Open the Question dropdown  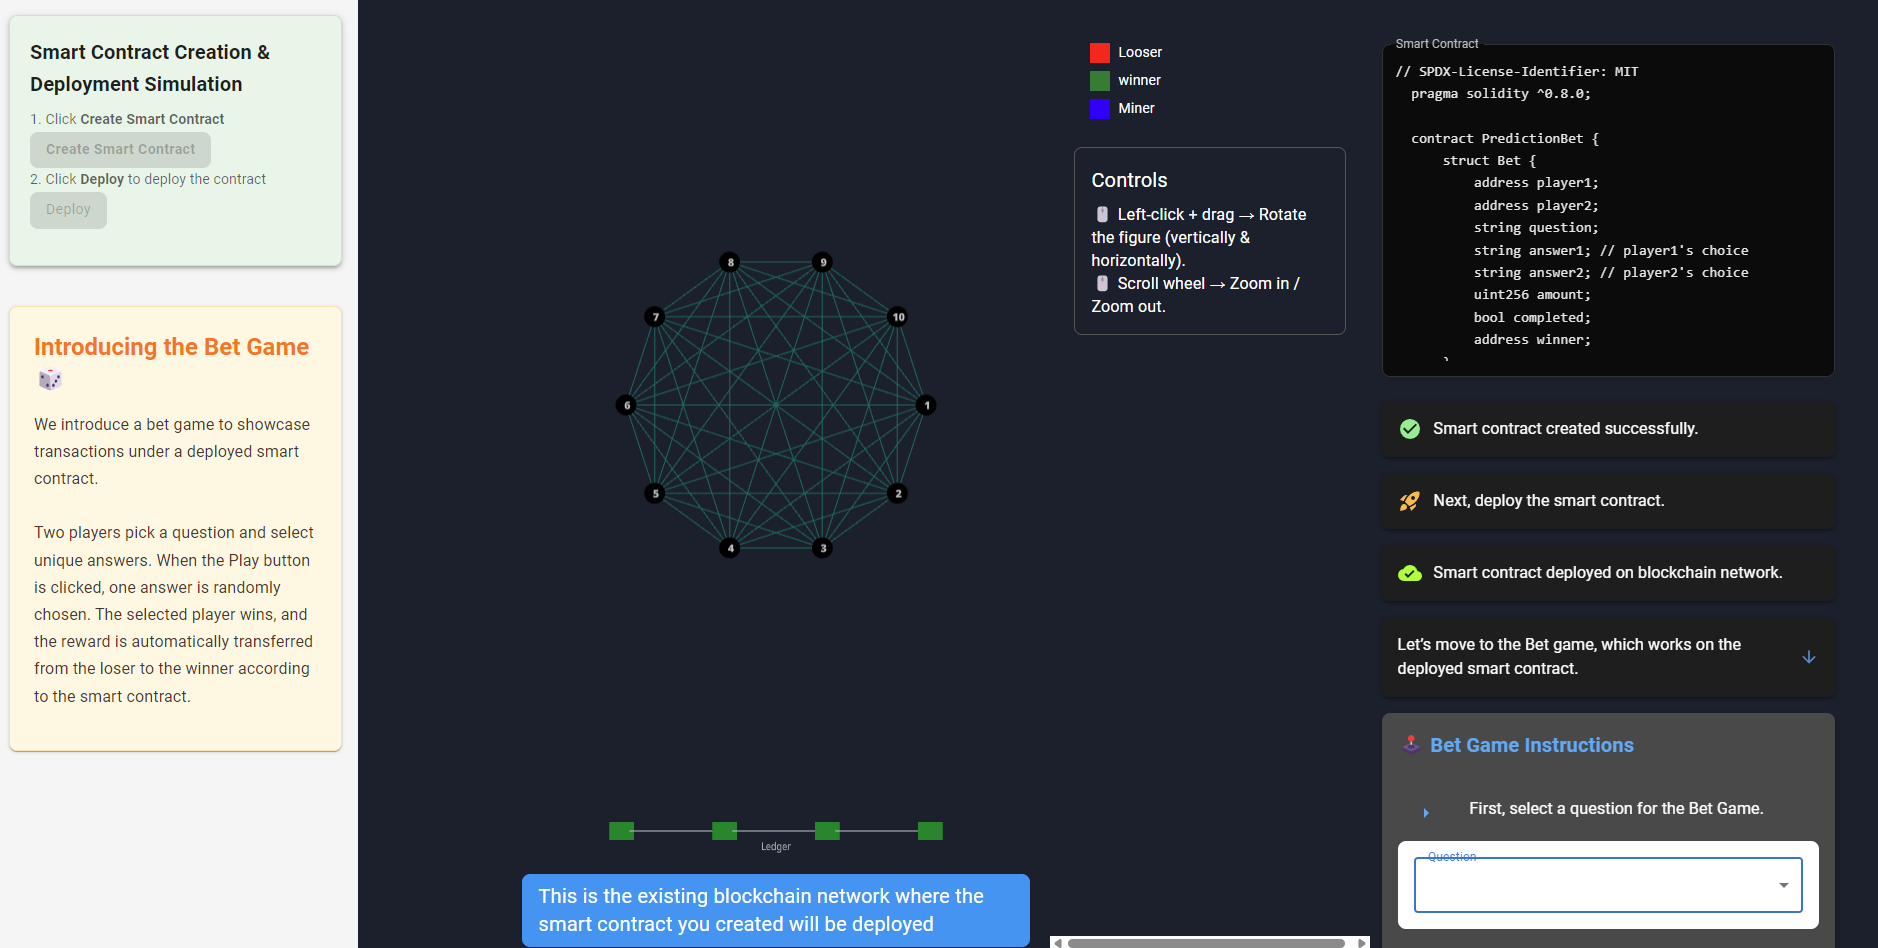[x=1608, y=885]
